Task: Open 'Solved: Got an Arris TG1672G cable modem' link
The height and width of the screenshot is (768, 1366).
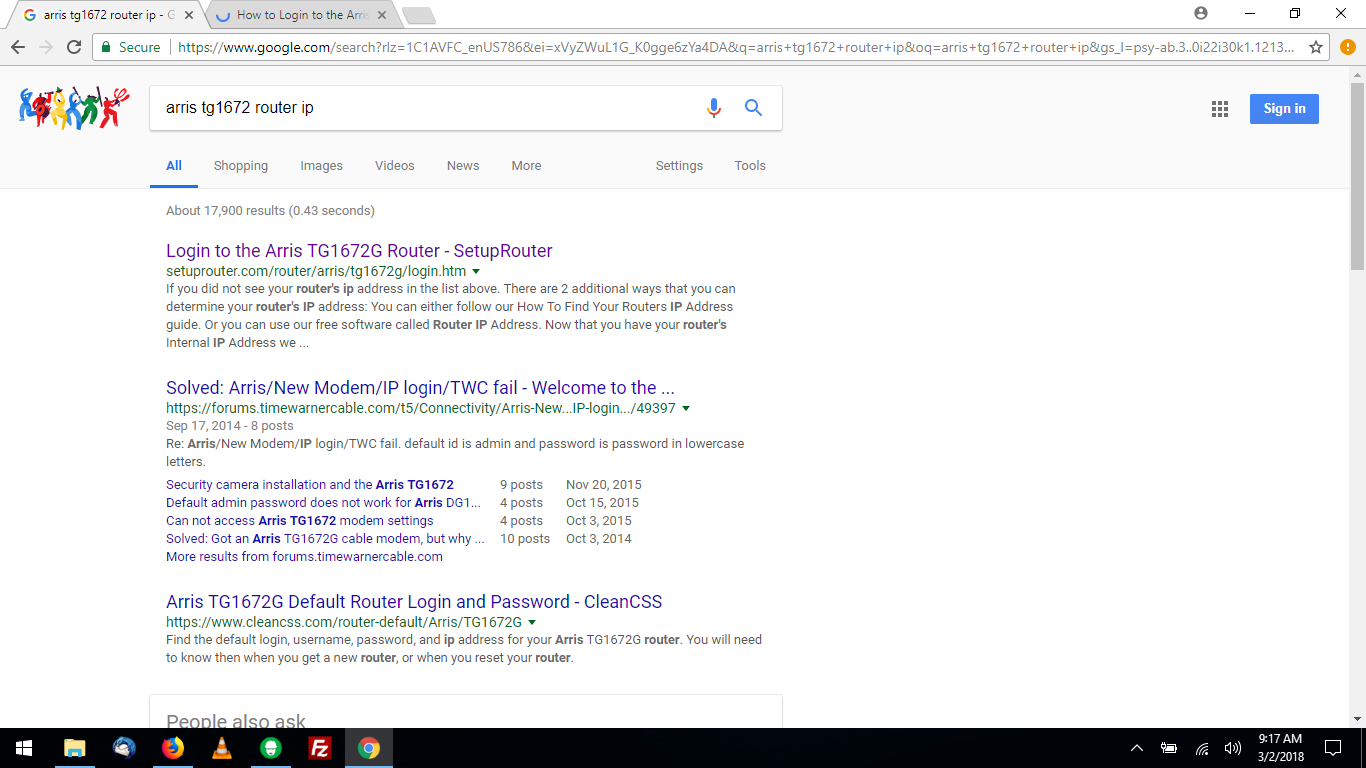Action: (325, 539)
